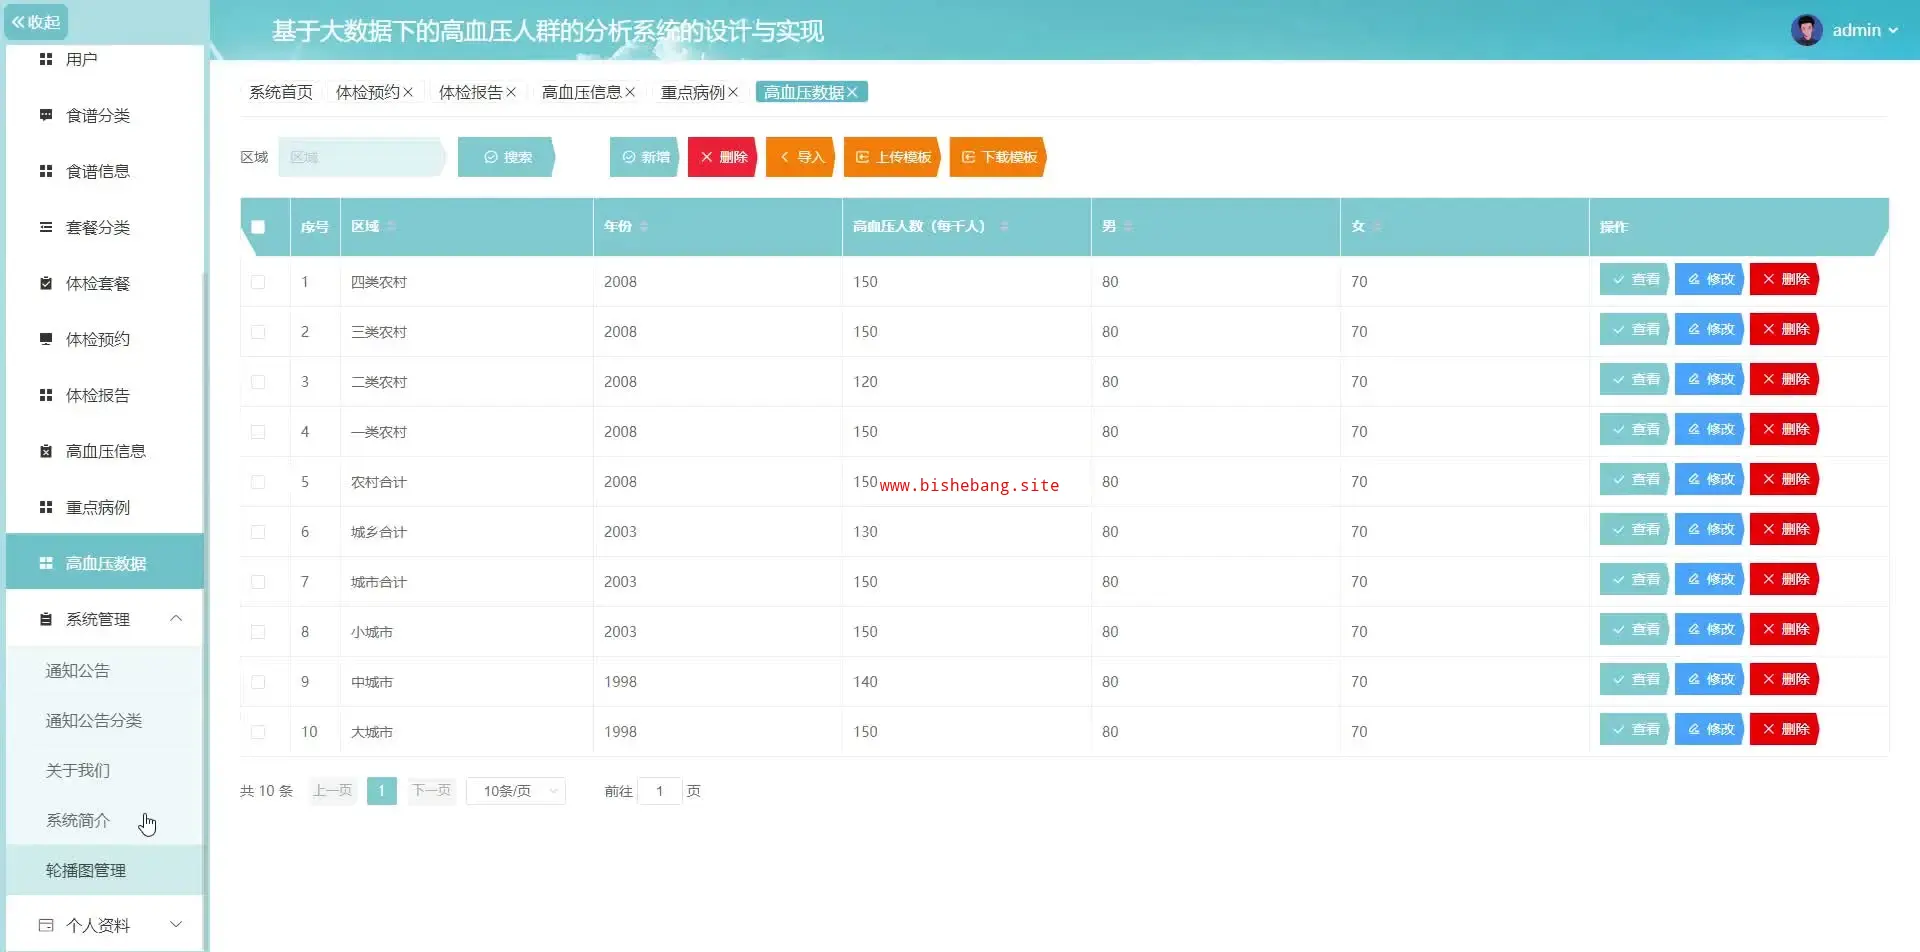Click the 食谱分类 sidebar icon

[x=46, y=115]
